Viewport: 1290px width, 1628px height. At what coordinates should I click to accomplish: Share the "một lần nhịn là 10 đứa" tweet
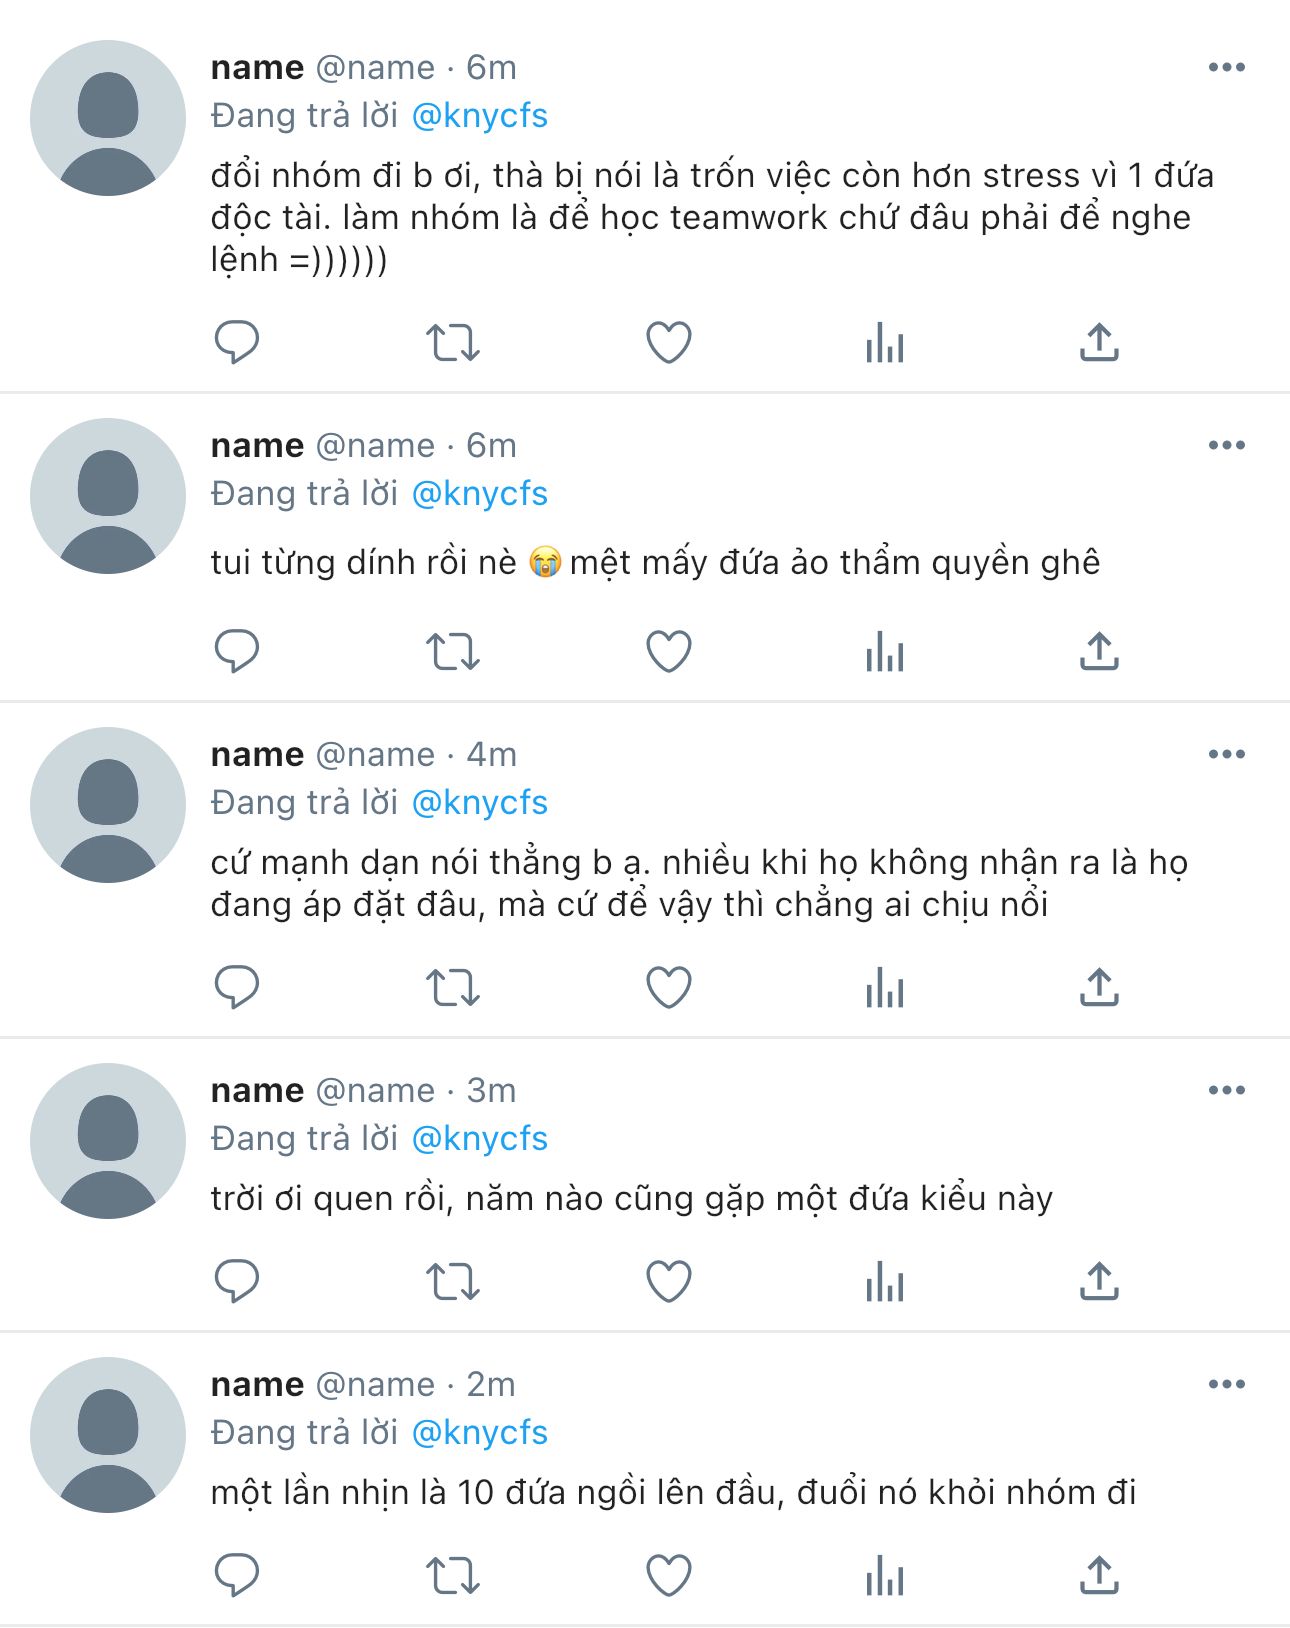click(1099, 1576)
